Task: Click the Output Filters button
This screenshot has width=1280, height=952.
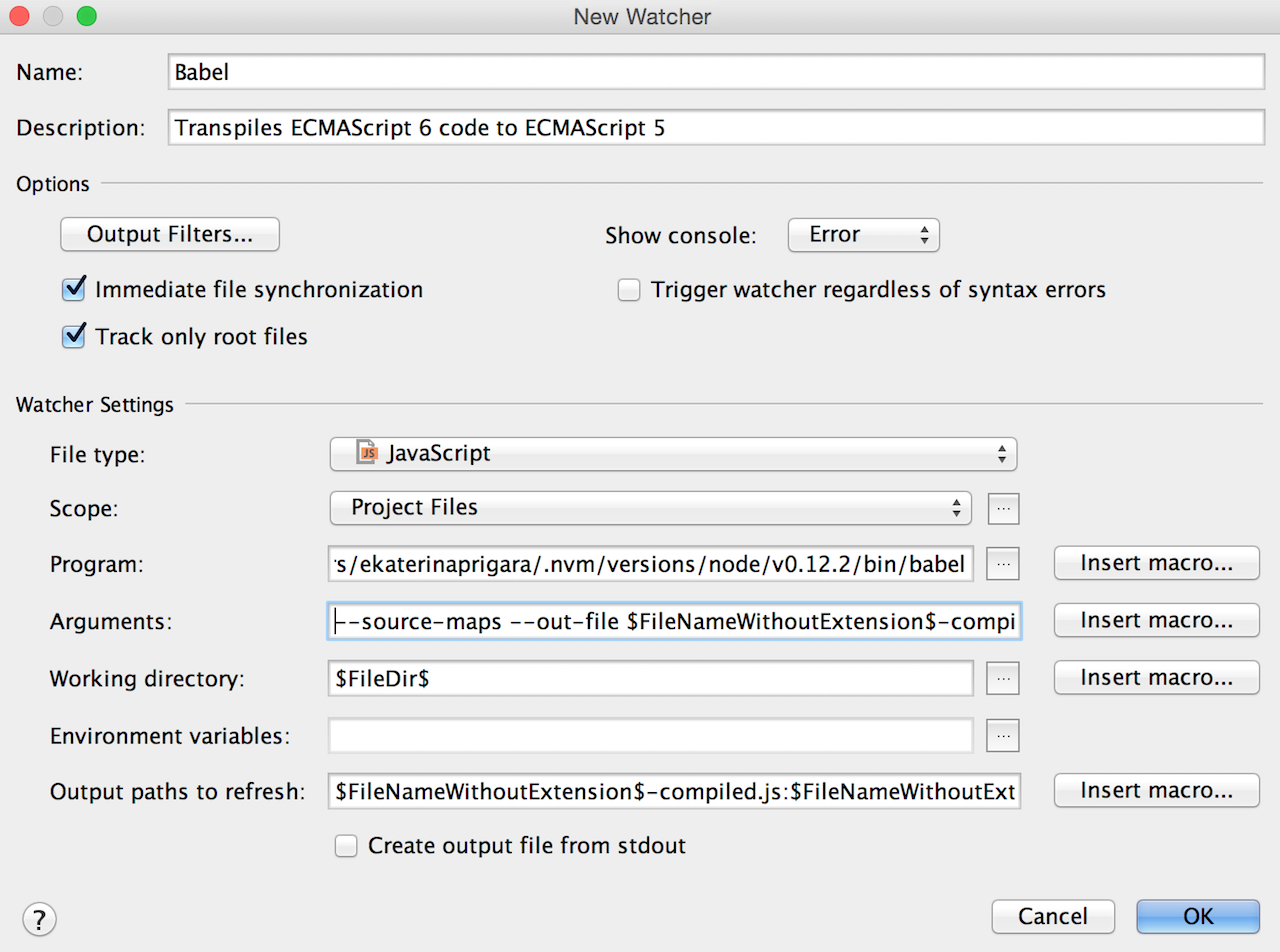Action: (170, 235)
